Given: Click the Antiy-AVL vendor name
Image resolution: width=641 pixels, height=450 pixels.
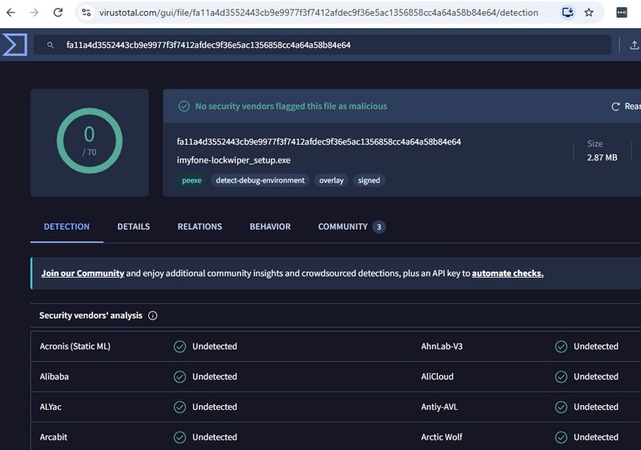Looking at the screenshot, I should [x=439, y=407].
